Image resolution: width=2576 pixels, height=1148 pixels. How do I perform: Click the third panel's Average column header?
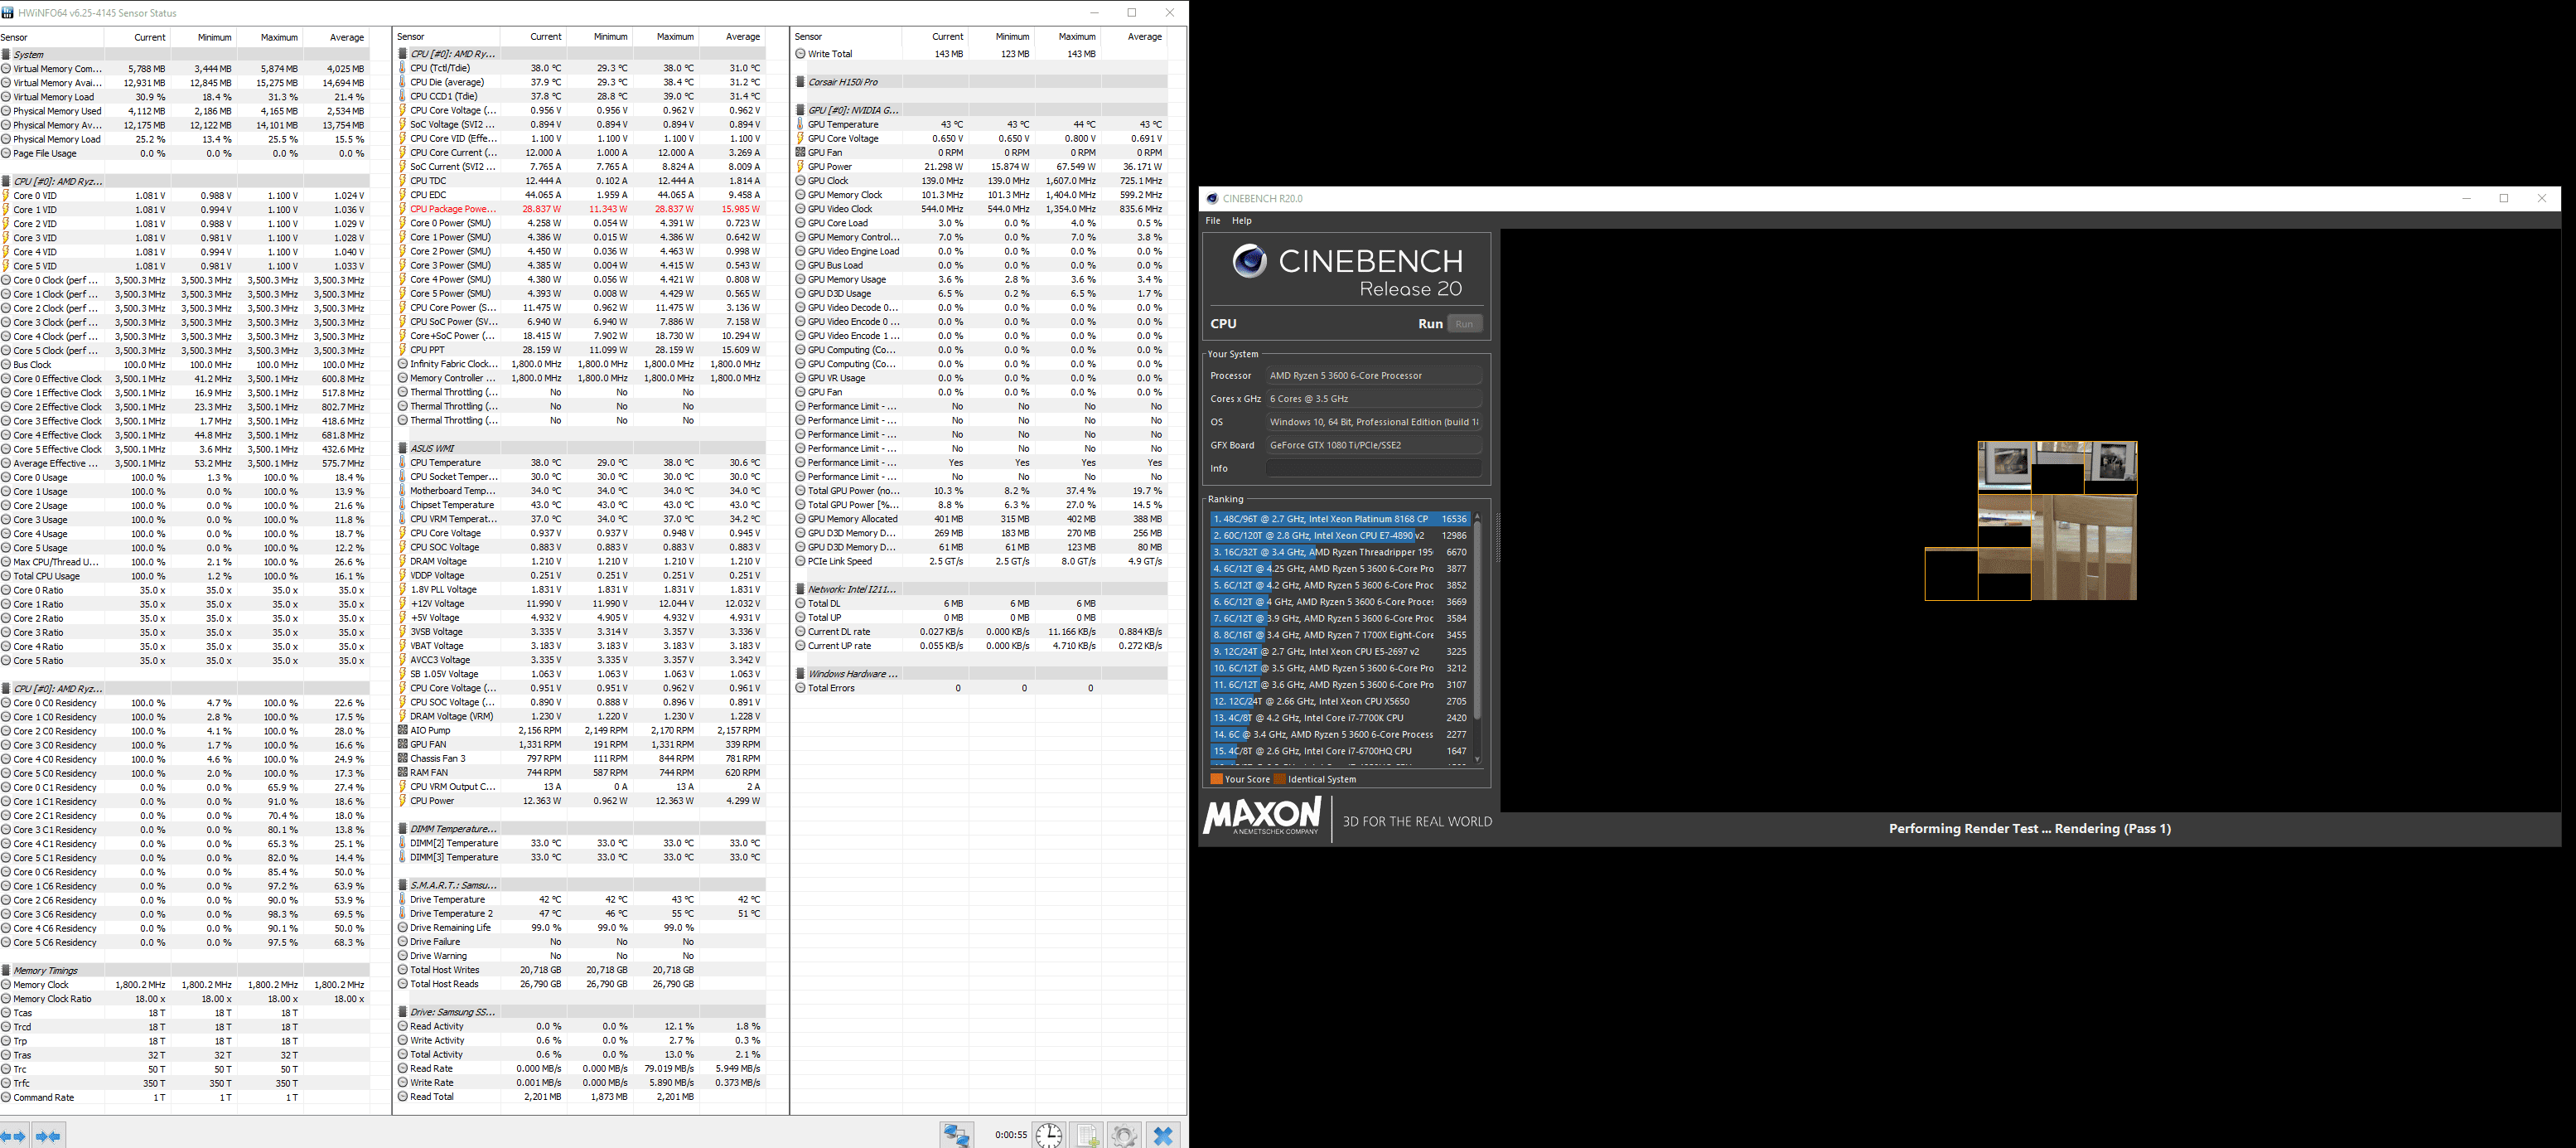coord(1134,37)
